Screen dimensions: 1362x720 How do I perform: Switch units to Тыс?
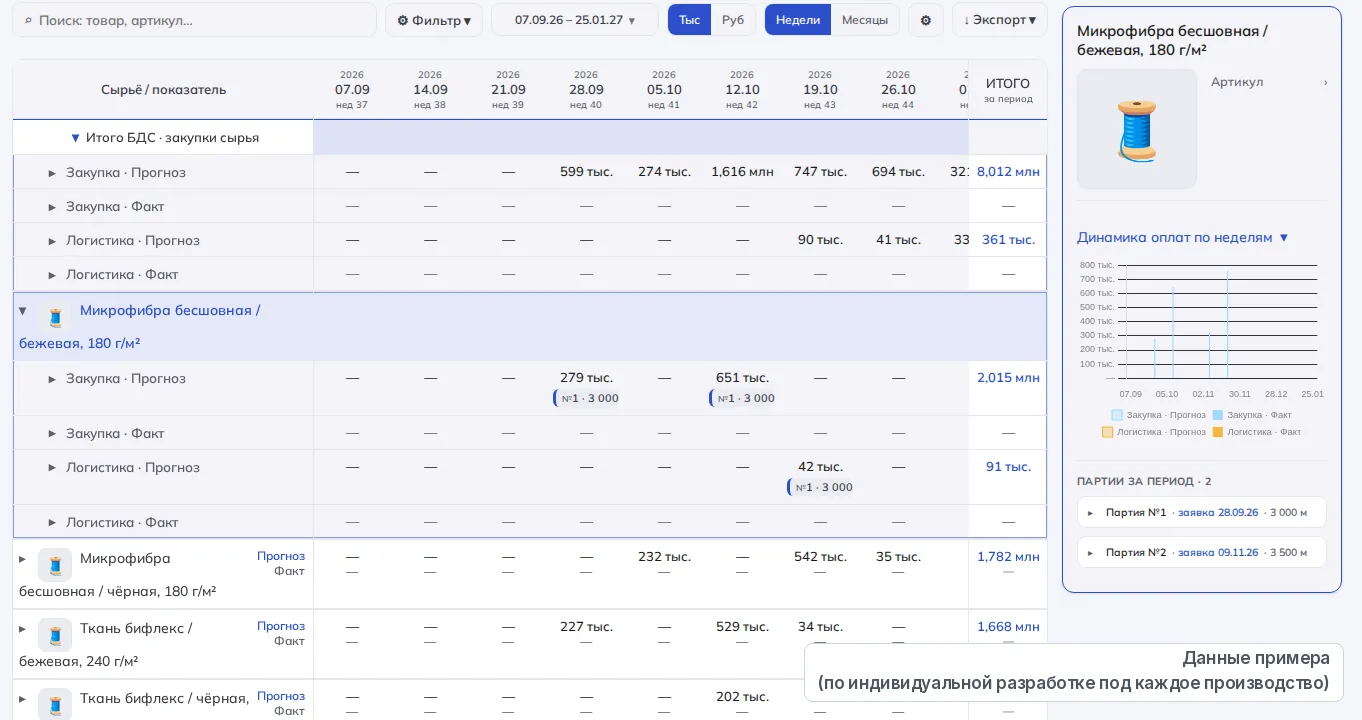pos(690,20)
